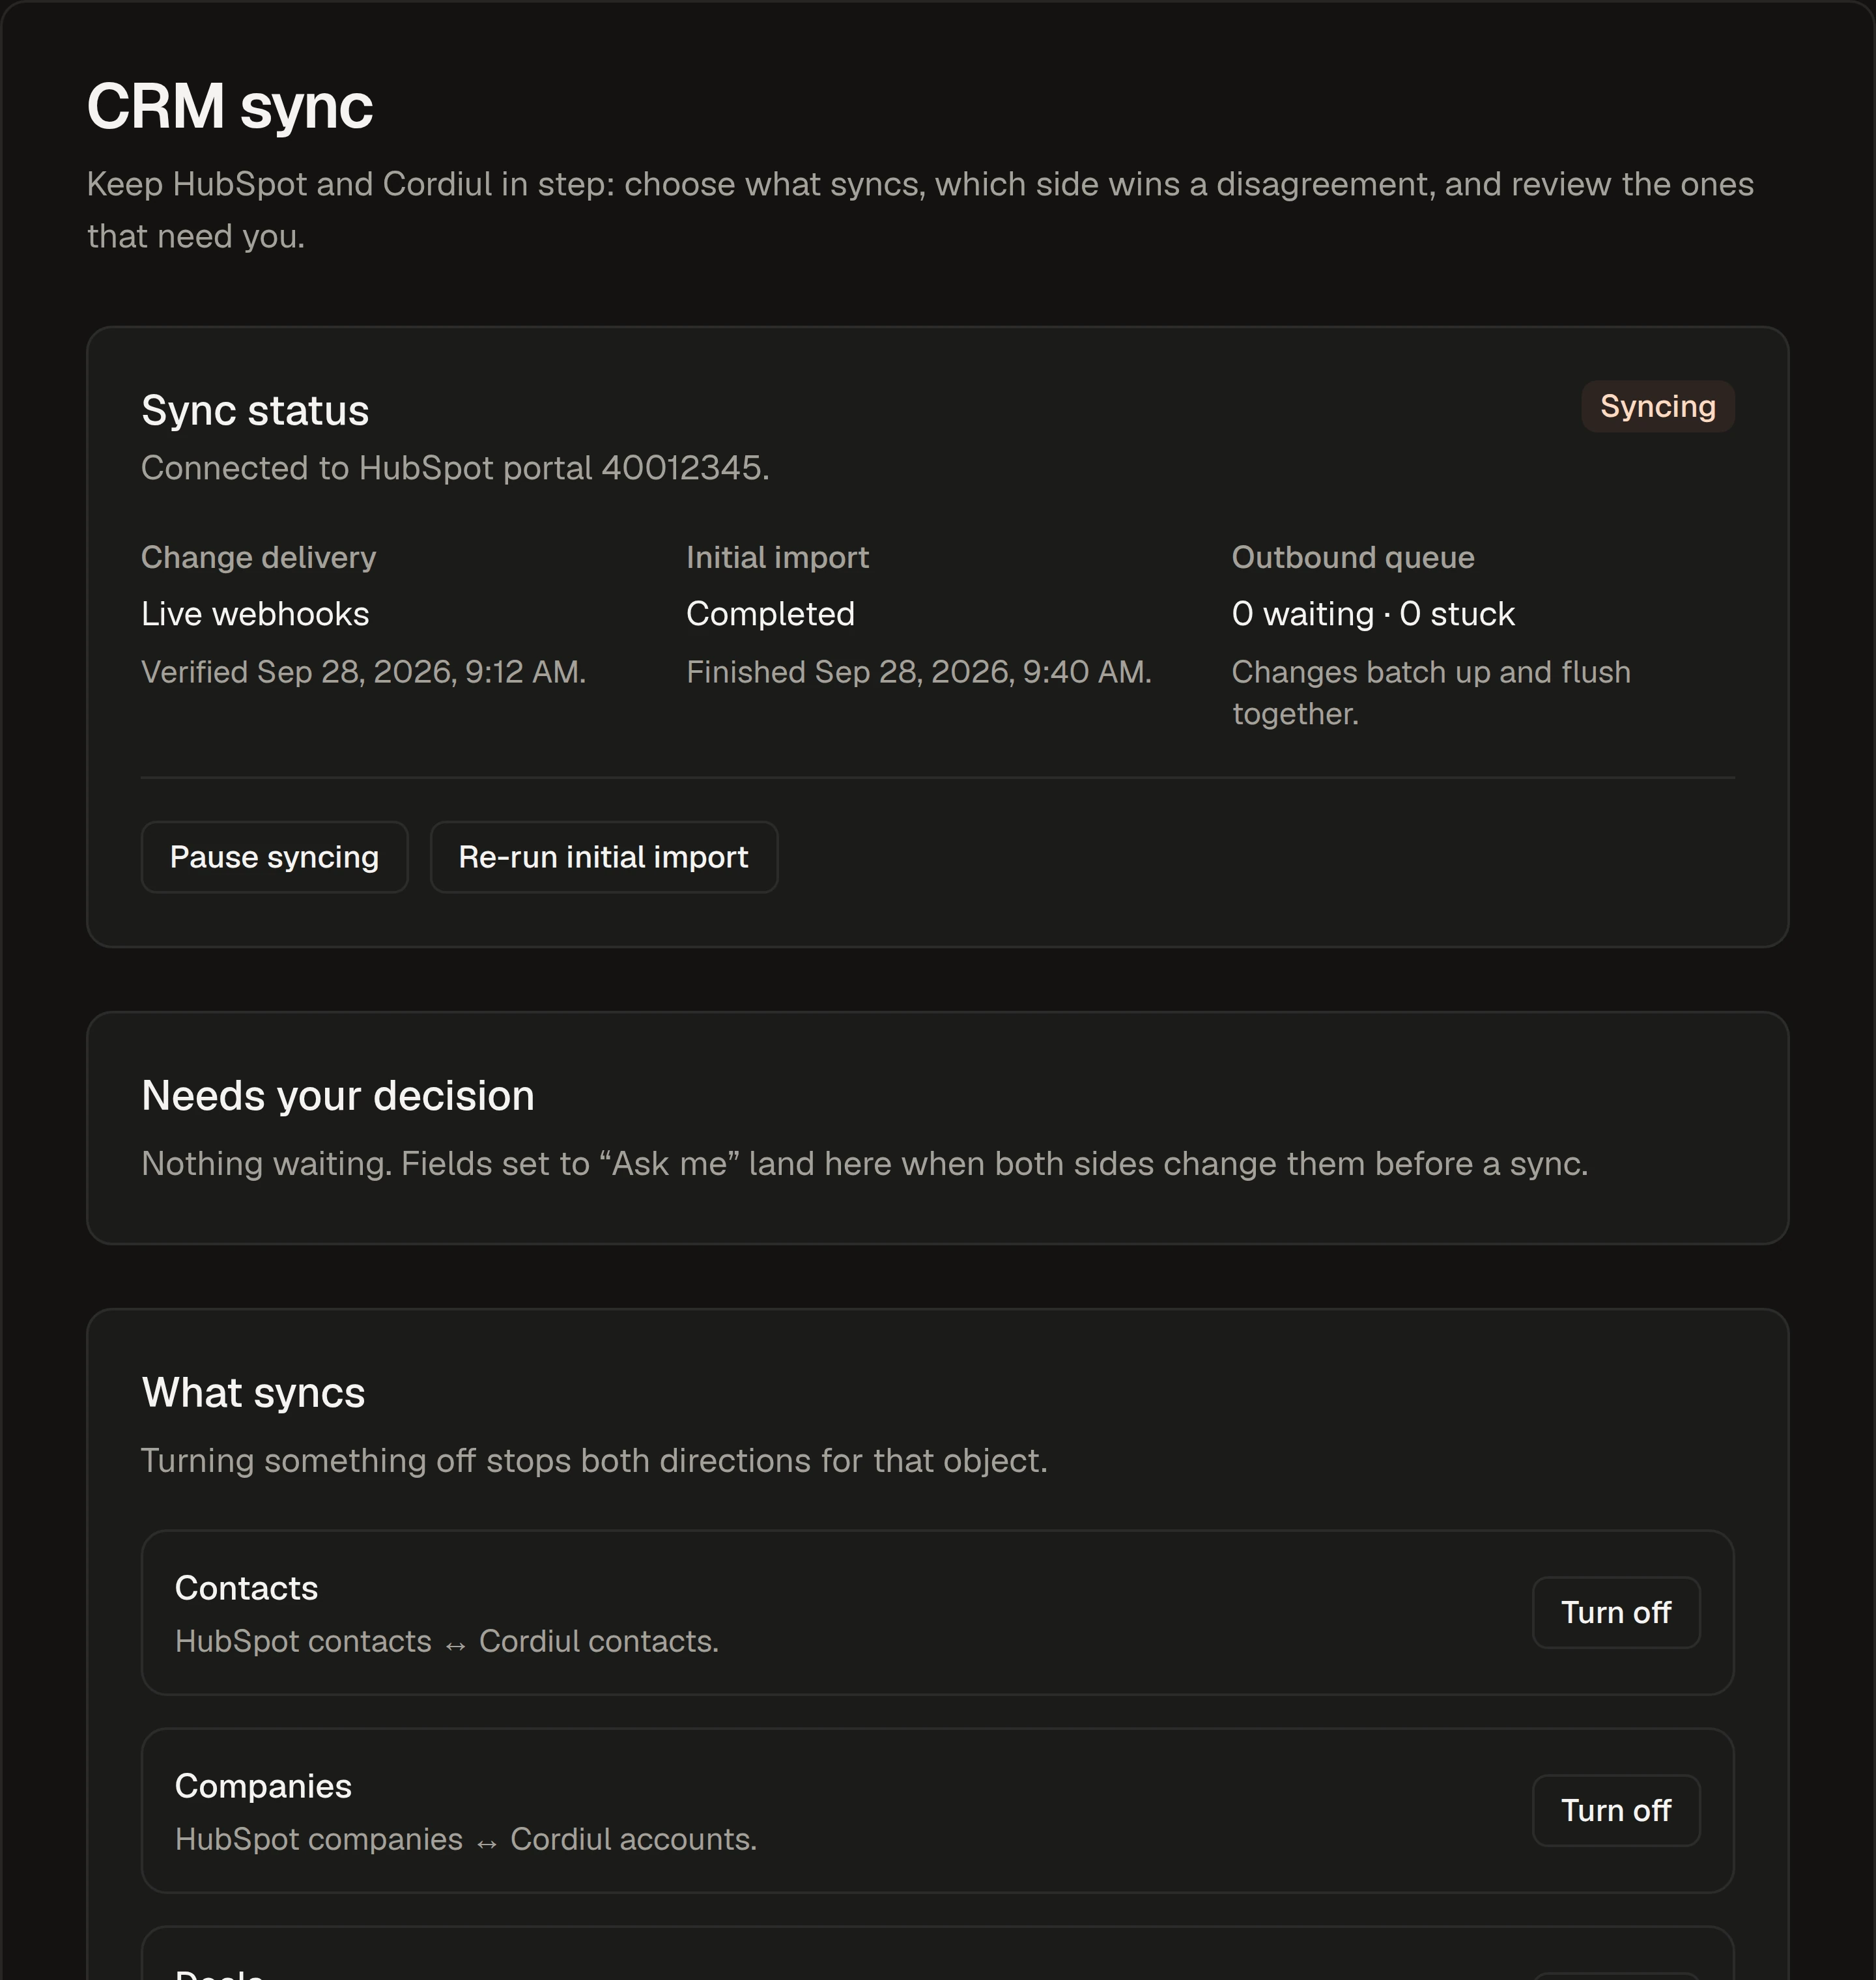Click the 'Keep HubSpot and Cordiul in step' description
The height and width of the screenshot is (1980, 1876).
point(920,210)
